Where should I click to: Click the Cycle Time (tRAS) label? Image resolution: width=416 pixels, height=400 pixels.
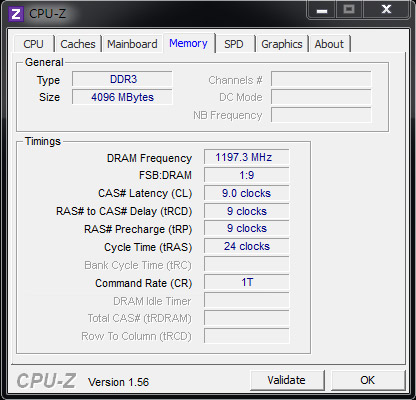[x=148, y=247]
